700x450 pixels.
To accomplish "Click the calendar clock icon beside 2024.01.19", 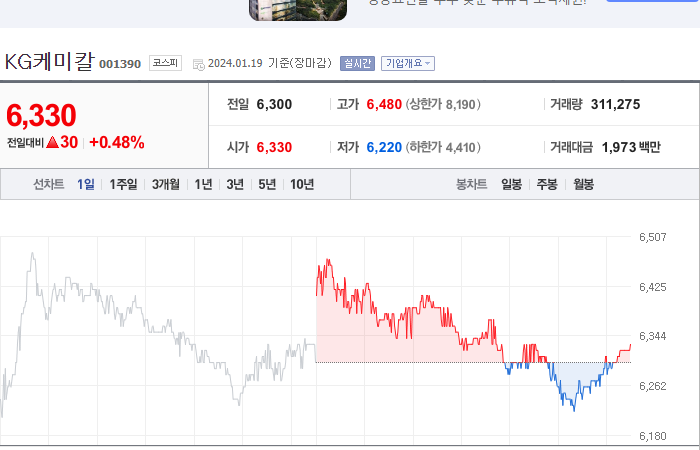I will (199, 64).
